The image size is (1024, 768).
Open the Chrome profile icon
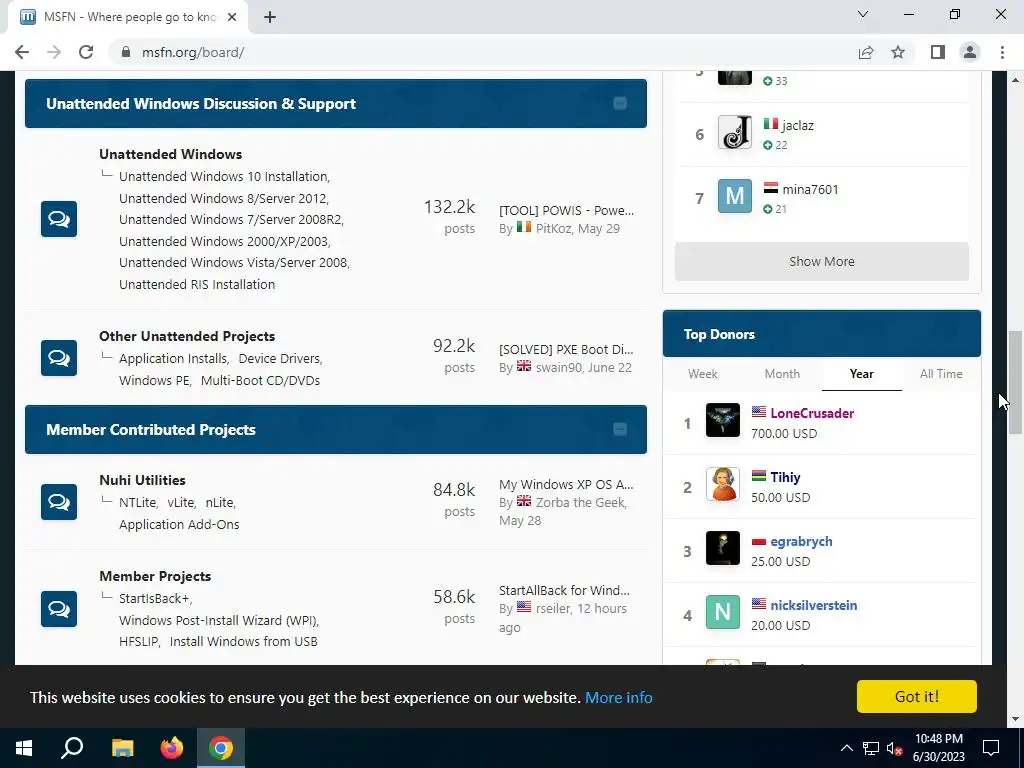(970, 52)
